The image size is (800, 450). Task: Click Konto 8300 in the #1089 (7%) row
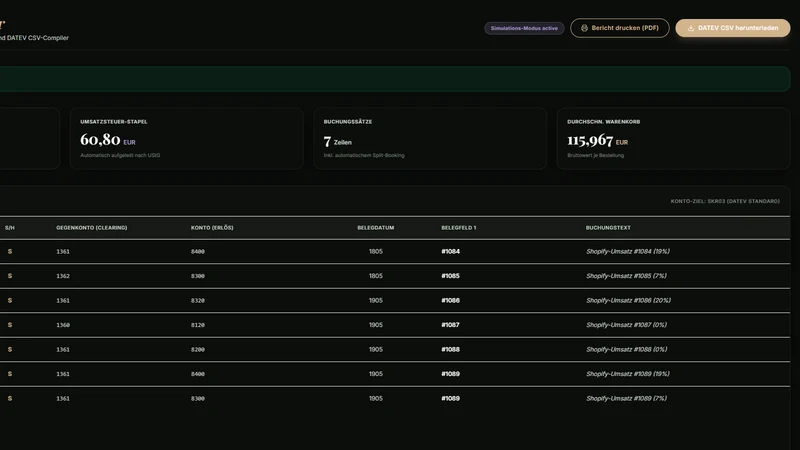198,398
